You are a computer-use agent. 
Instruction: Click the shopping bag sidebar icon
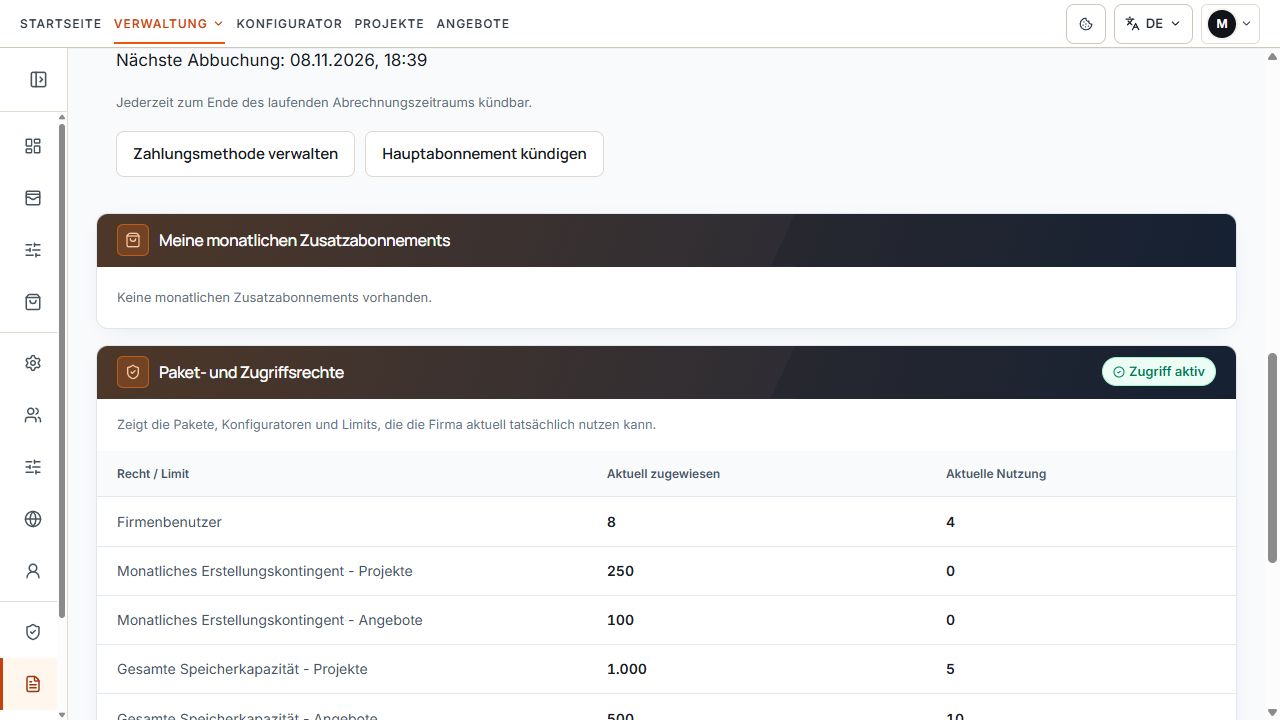coord(33,301)
